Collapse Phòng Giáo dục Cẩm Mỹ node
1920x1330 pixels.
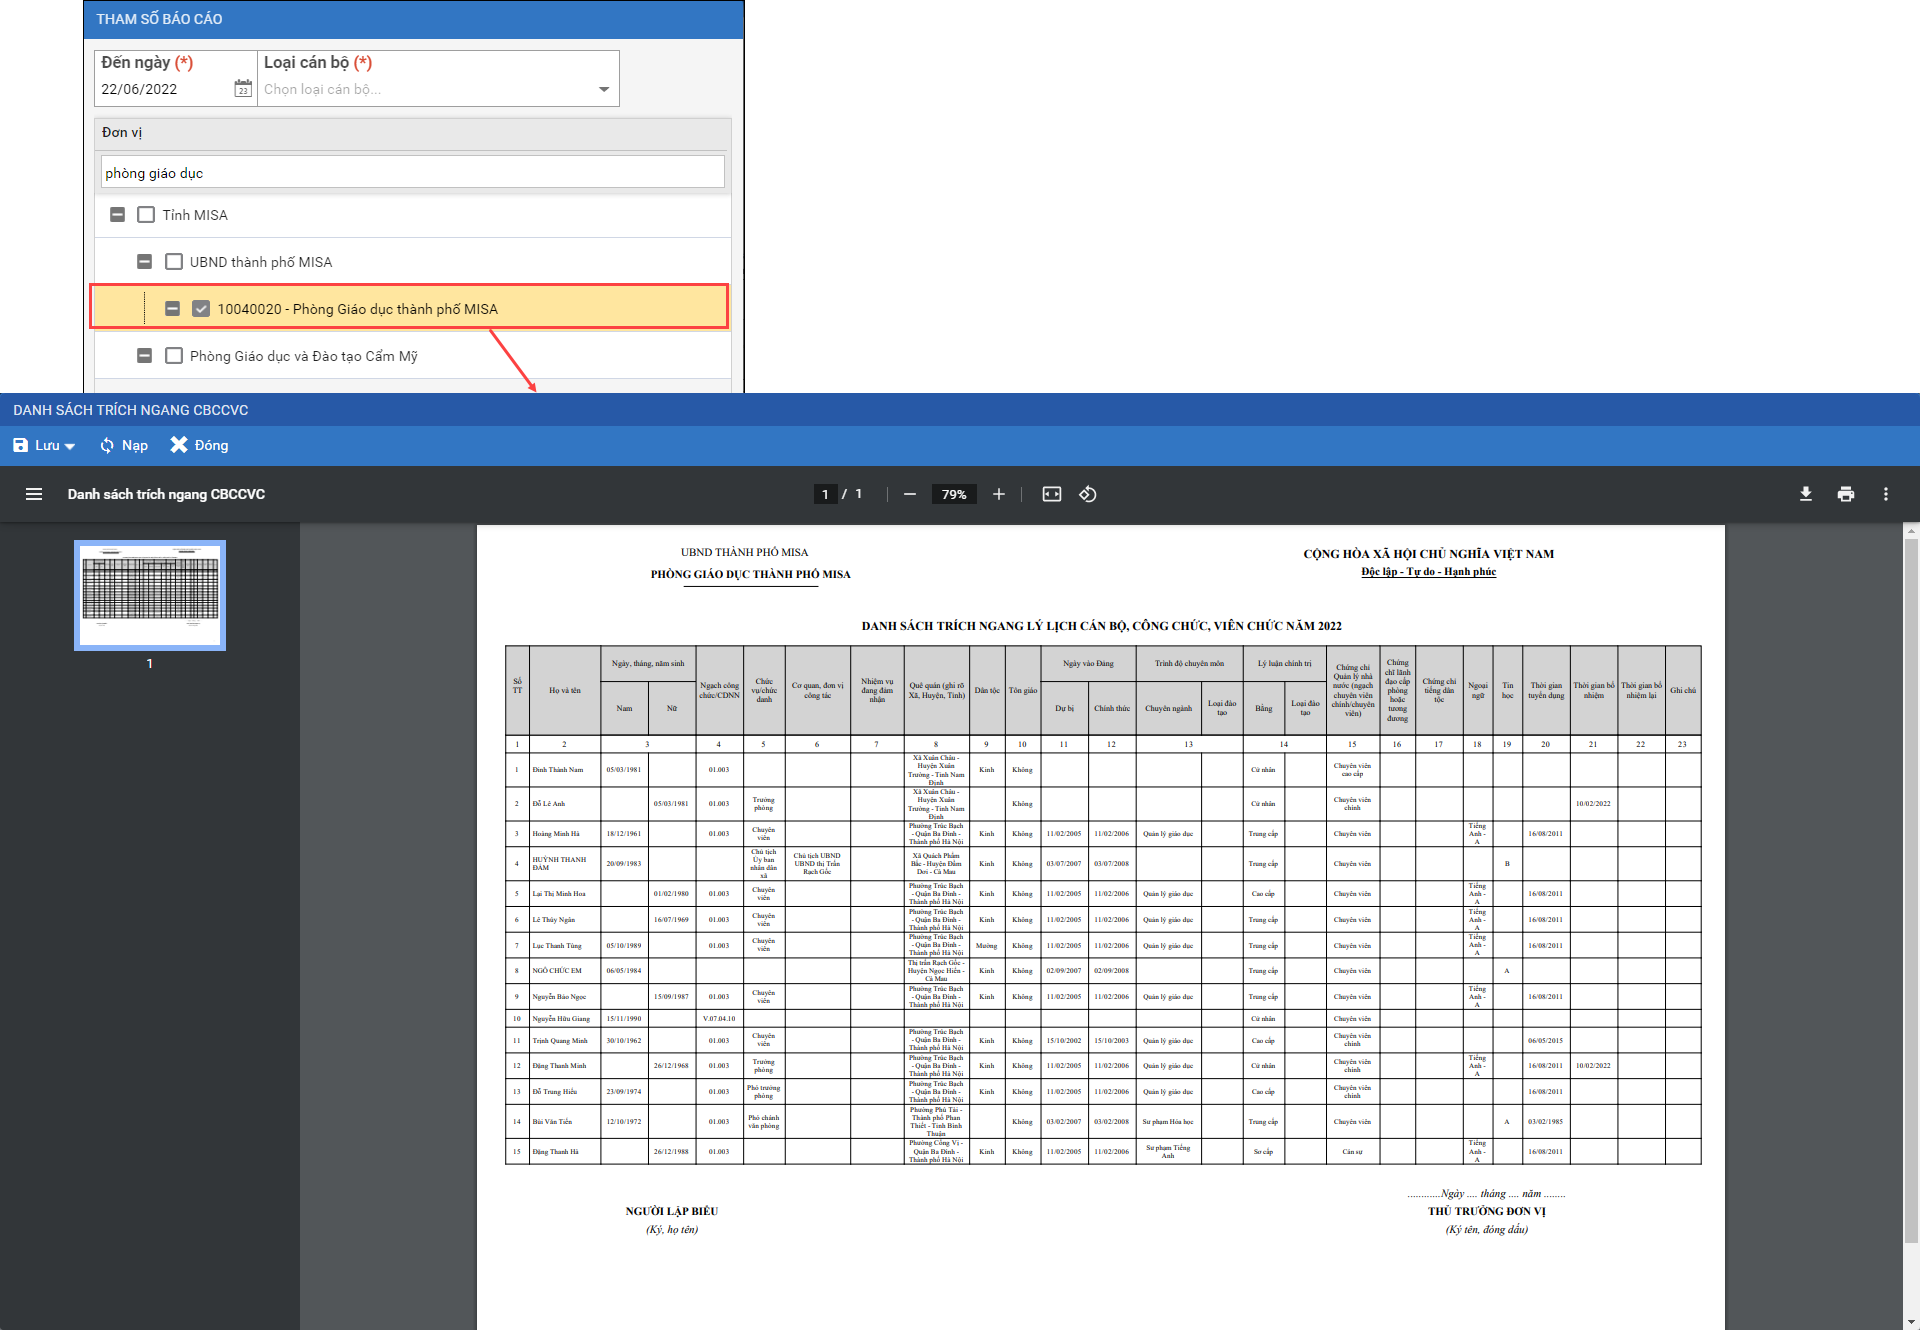144,356
